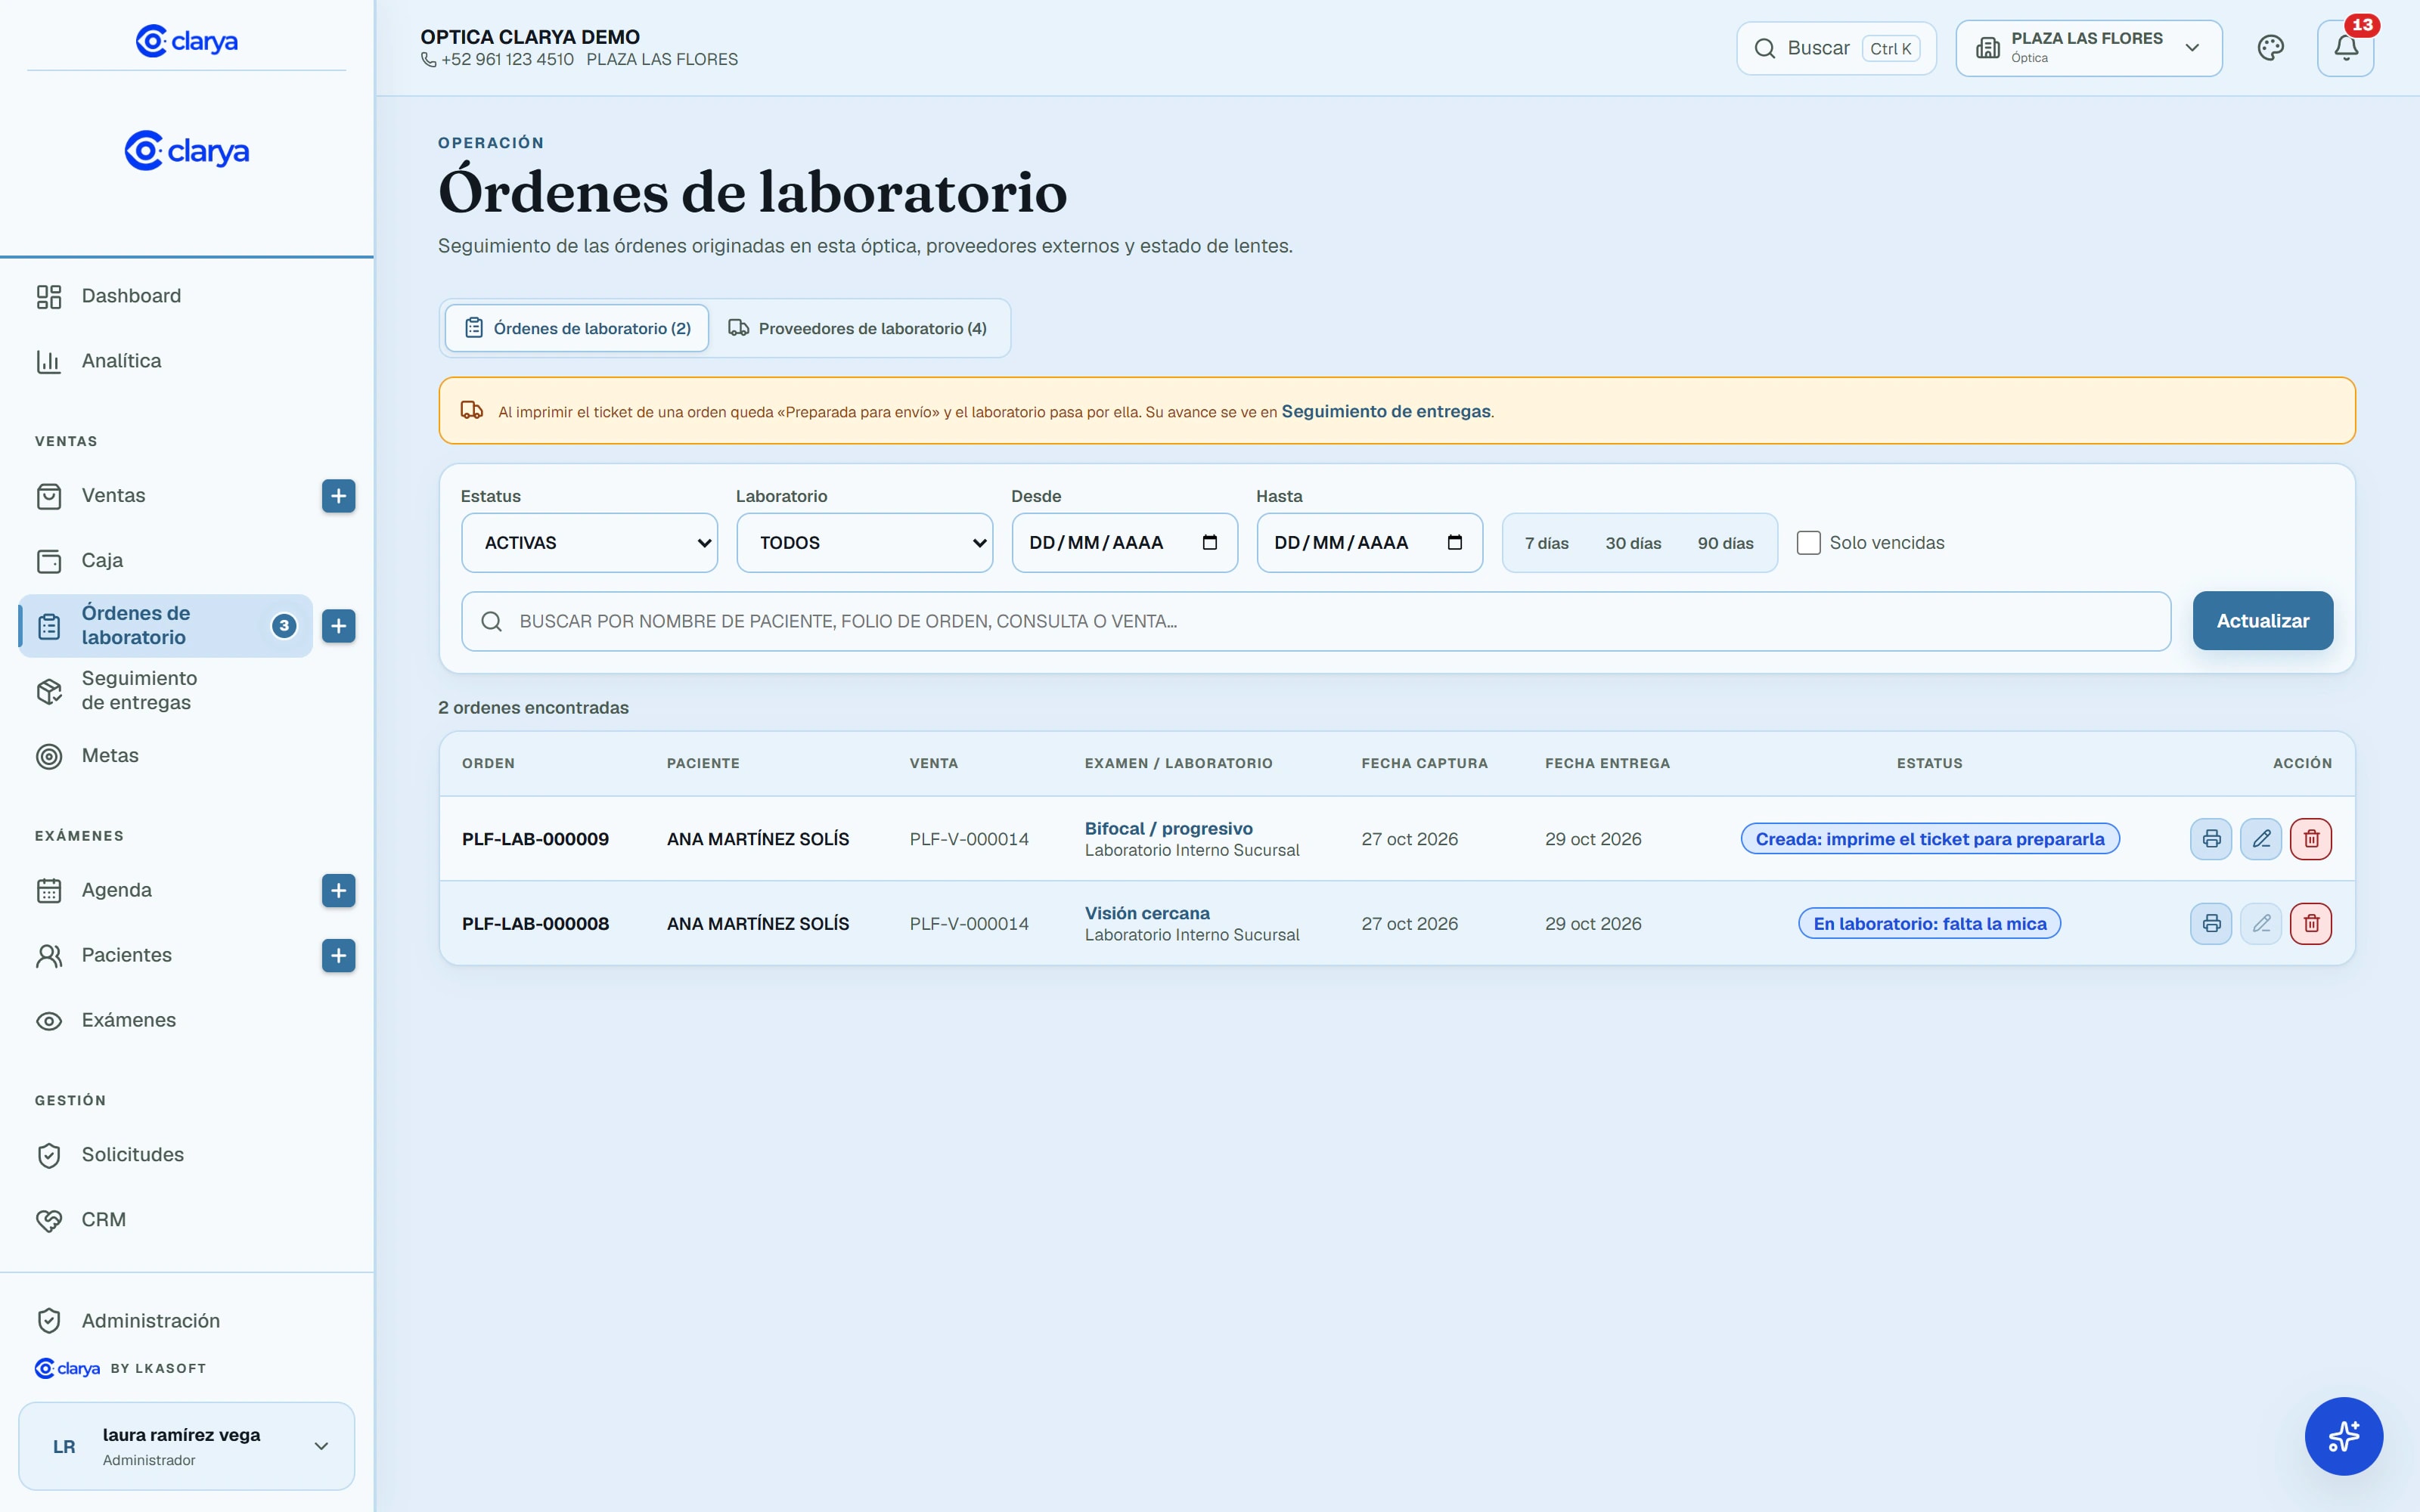Select the 90 días quick range

[1725, 543]
